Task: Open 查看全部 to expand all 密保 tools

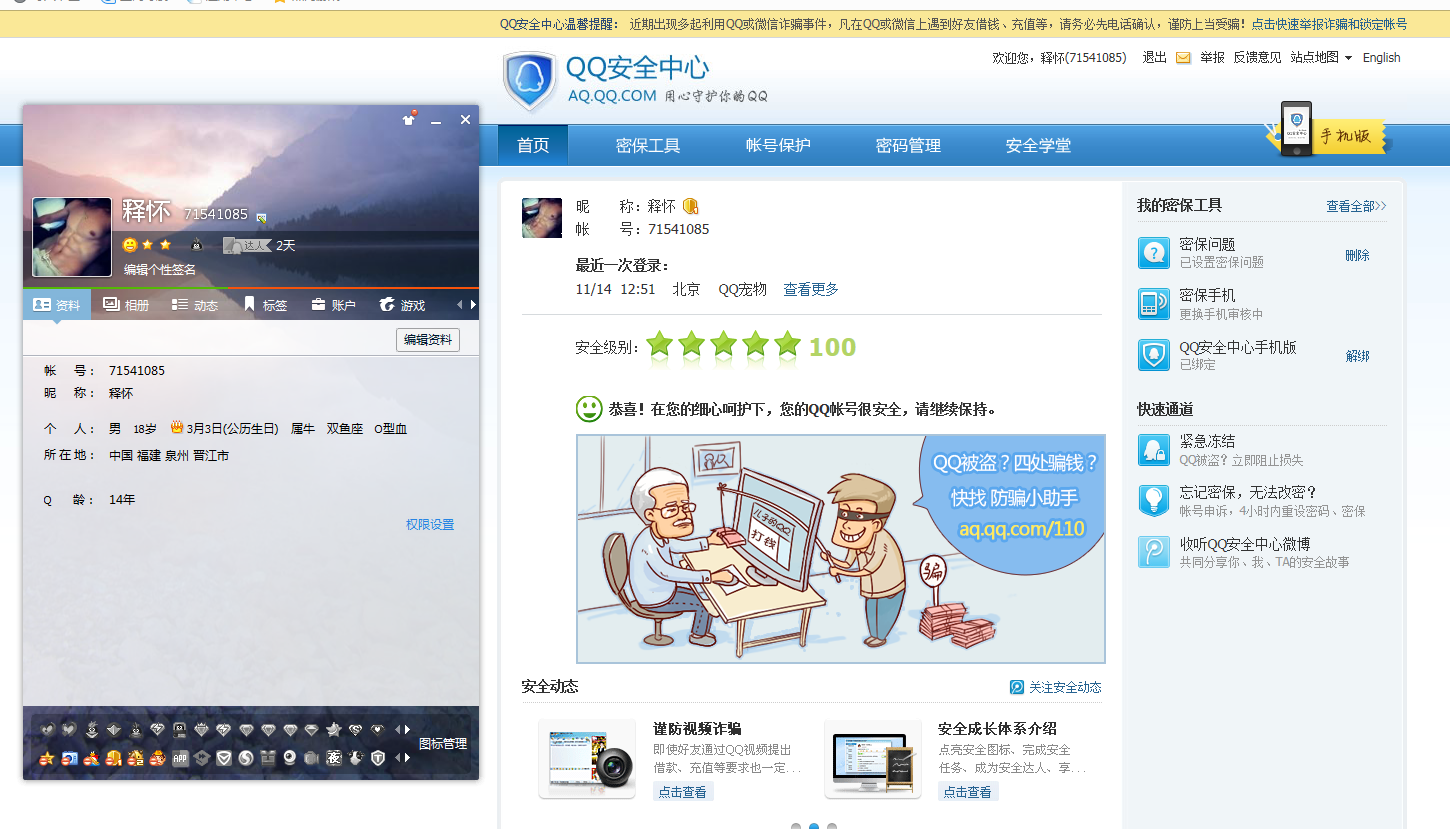Action: point(1356,206)
